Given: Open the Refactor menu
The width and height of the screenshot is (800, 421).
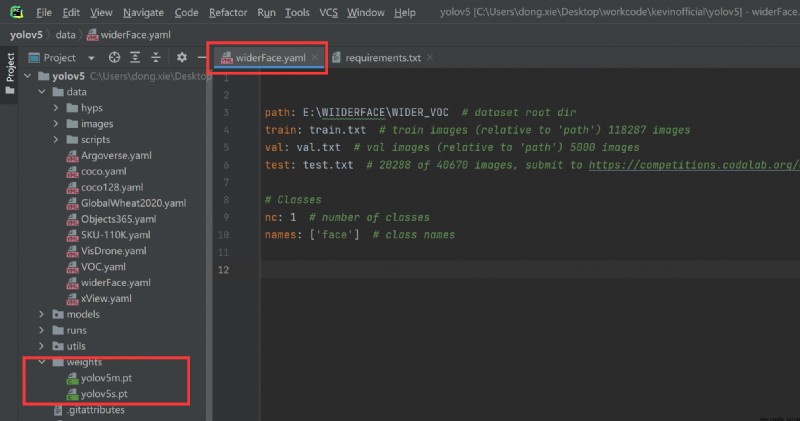Looking at the screenshot, I should (228, 12).
